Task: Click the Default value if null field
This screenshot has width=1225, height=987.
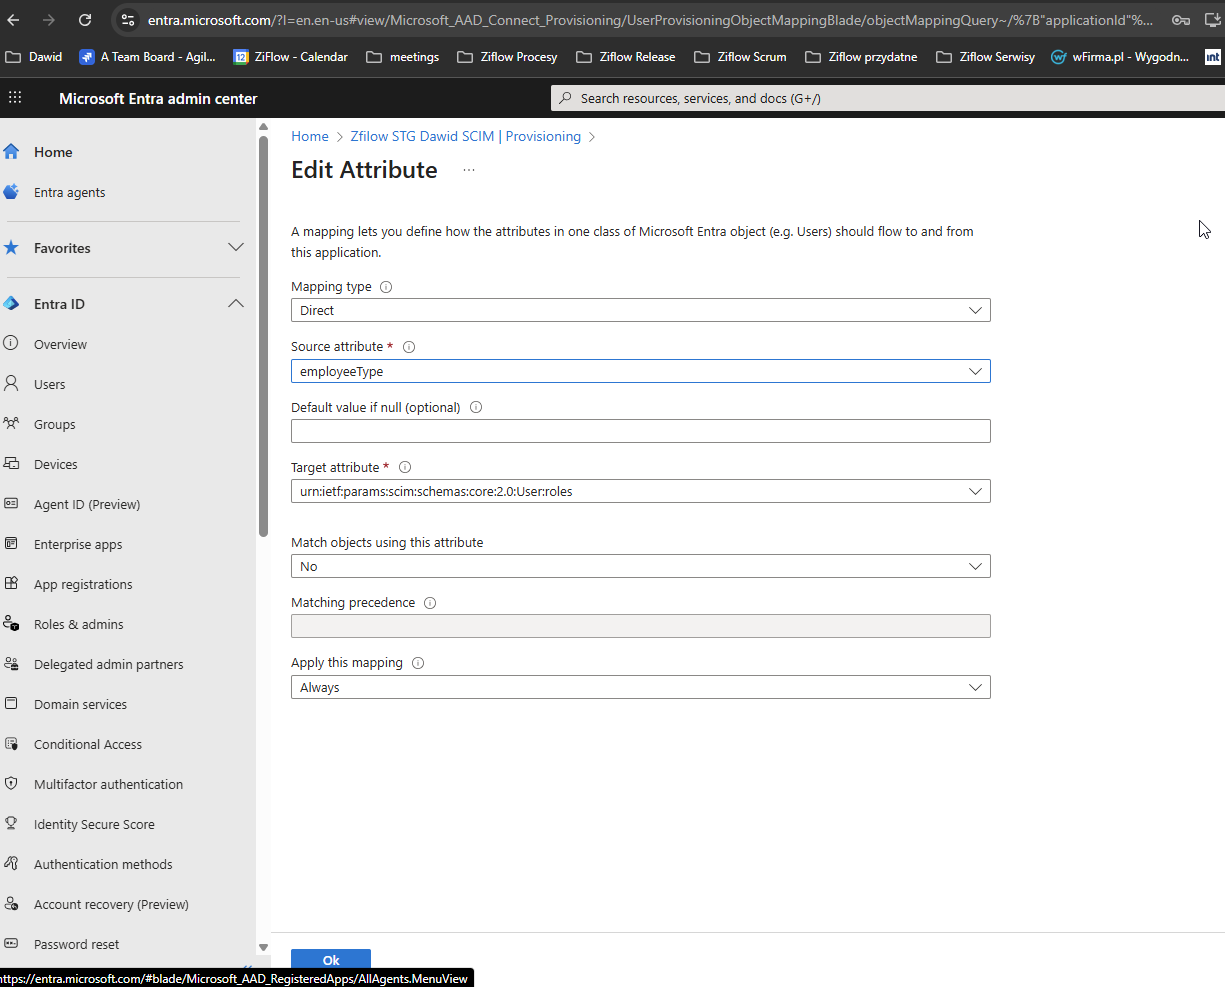Action: (640, 431)
